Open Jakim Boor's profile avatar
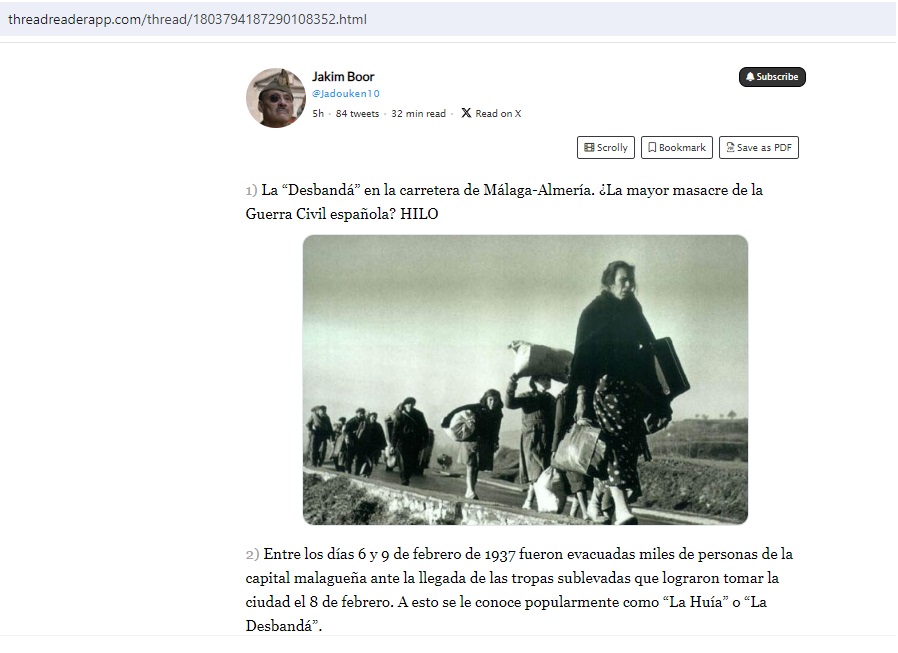Viewport: 898px width, 653px height. click(x=276, y=98)
